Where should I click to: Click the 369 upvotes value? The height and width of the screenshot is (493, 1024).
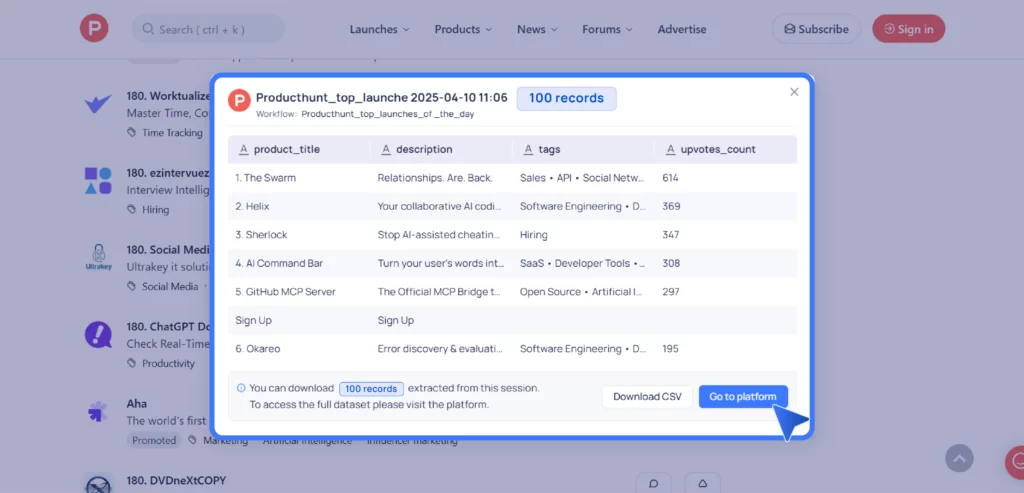click(671, 206)
